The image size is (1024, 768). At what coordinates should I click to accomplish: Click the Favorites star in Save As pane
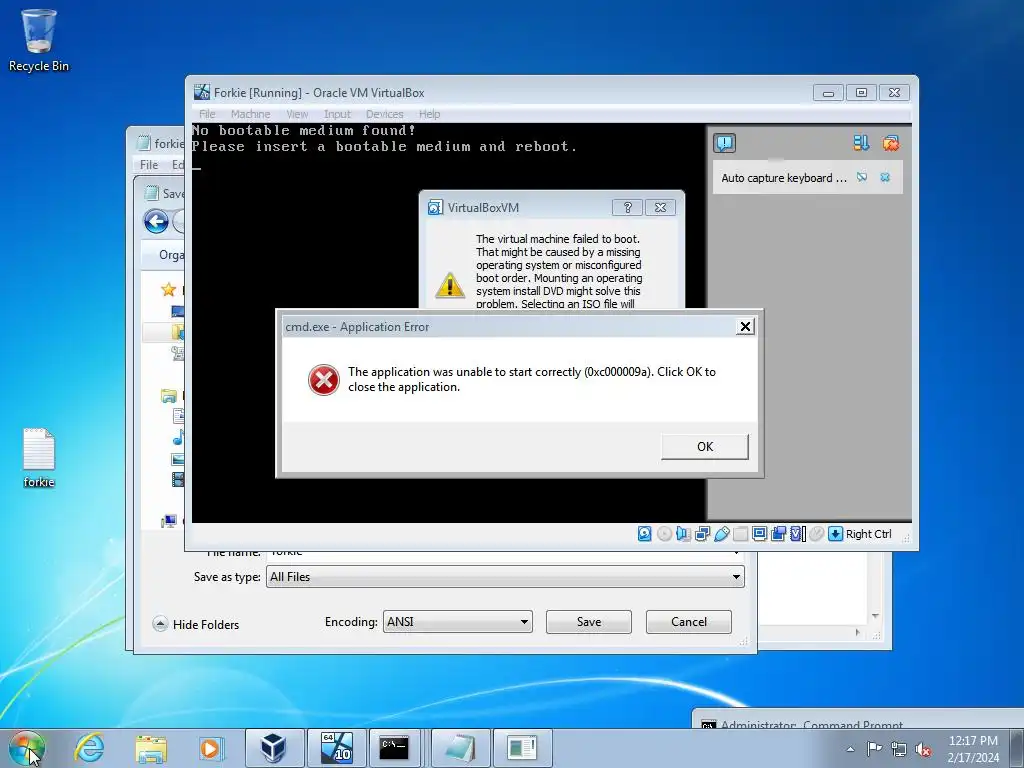pyautogui.click(x=168, y=289)
